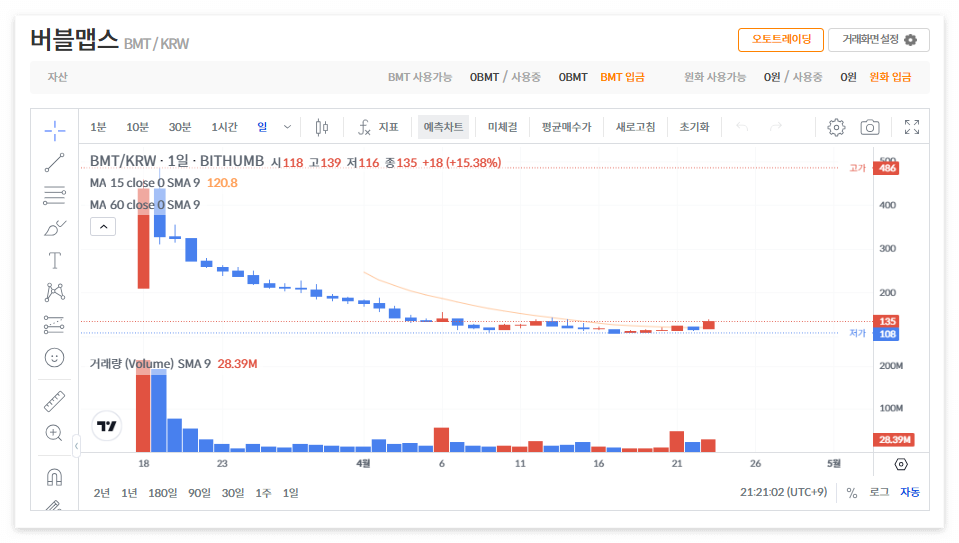Select the 일 daily interval

tap(262, 127)
